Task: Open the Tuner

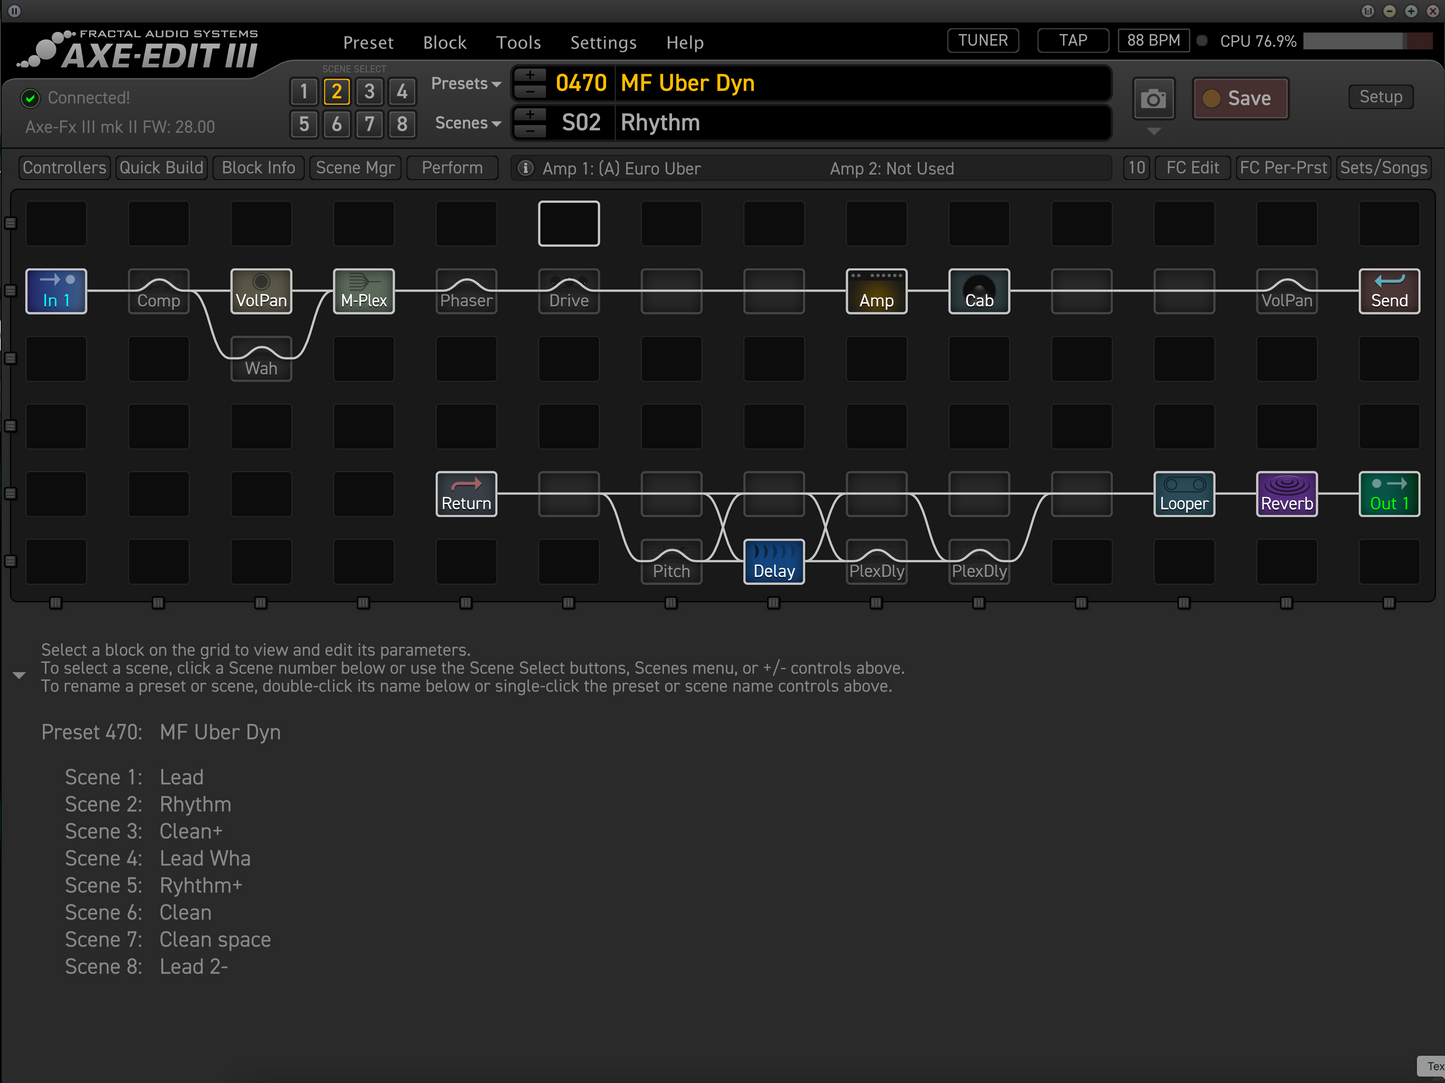Action: coord(982,40)
